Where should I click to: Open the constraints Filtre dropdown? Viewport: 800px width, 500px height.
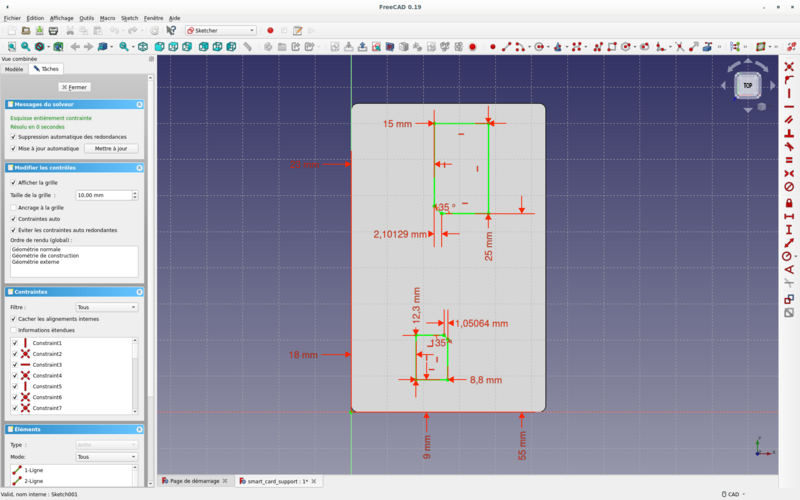[x=107, y=307]
